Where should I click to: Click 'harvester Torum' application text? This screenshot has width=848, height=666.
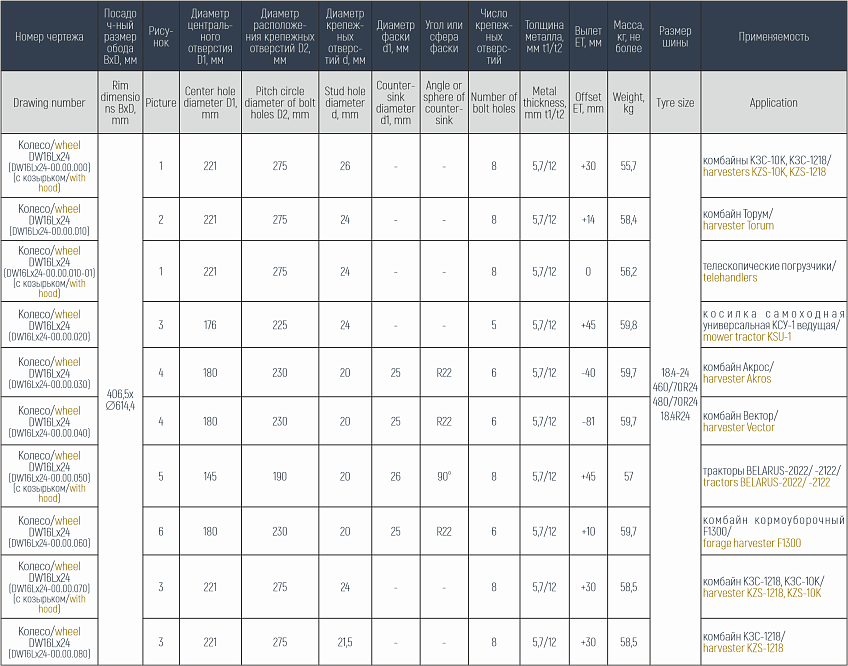(738, 226)
